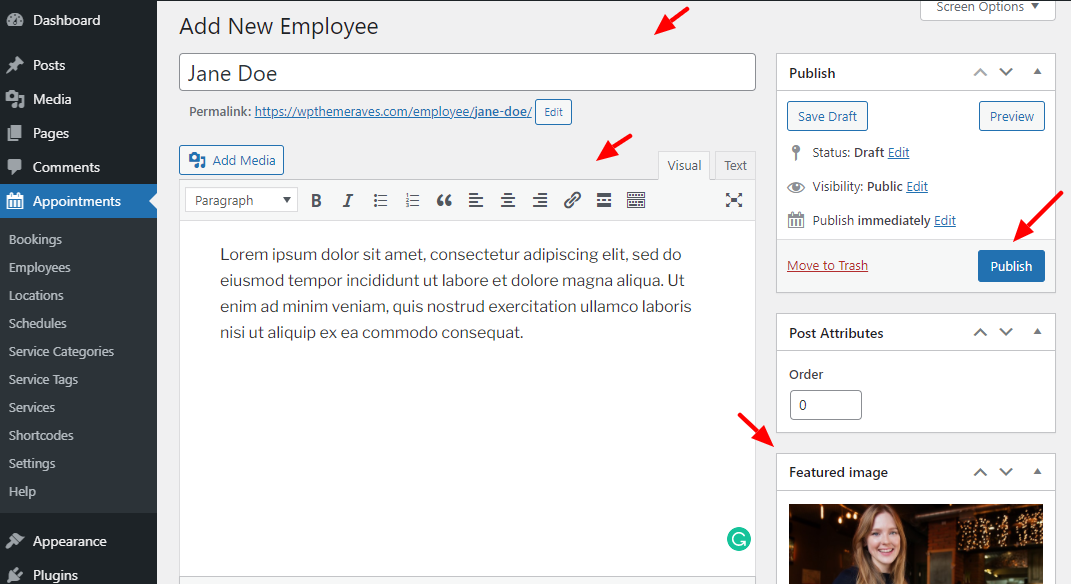Collapse the Post Attributes panel
The height and width of the screenshot is (584, 1071).
click(1038, 333)
